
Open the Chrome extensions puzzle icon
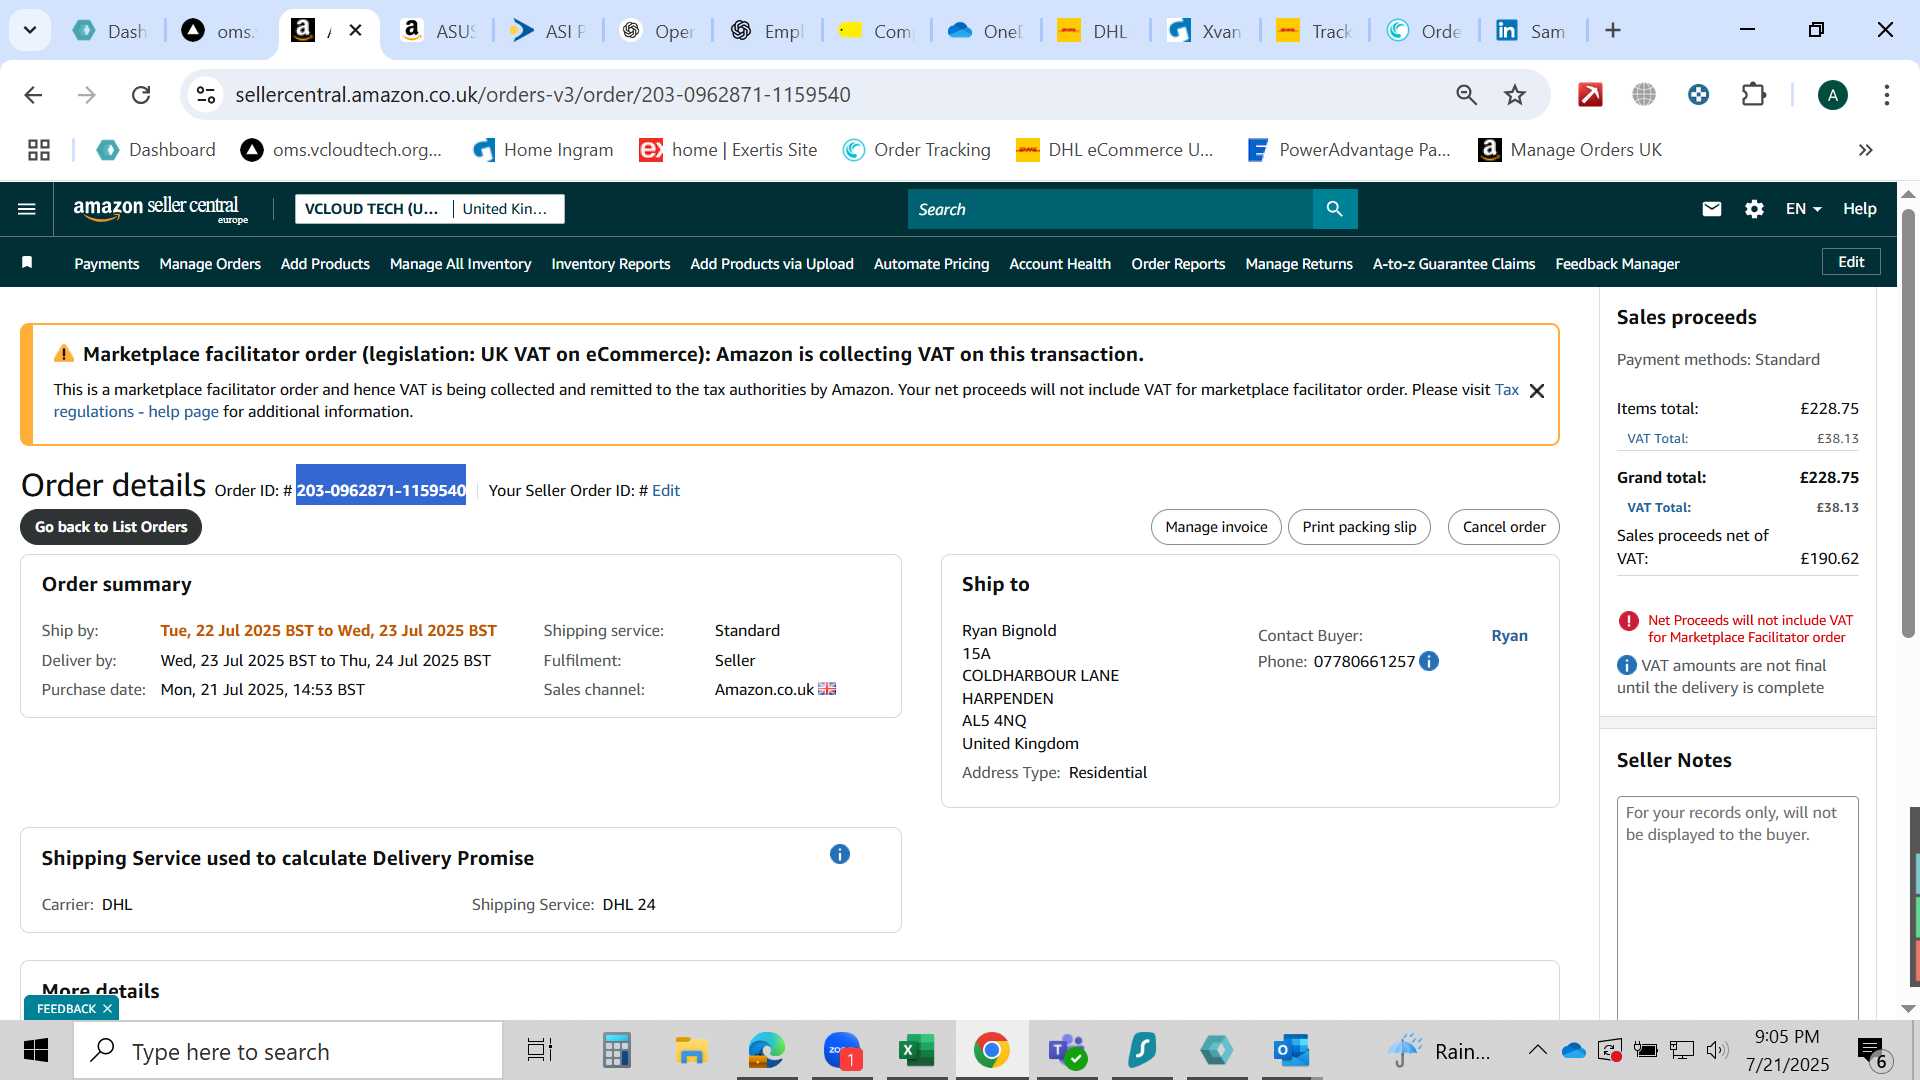click(x=1753, y=95)
